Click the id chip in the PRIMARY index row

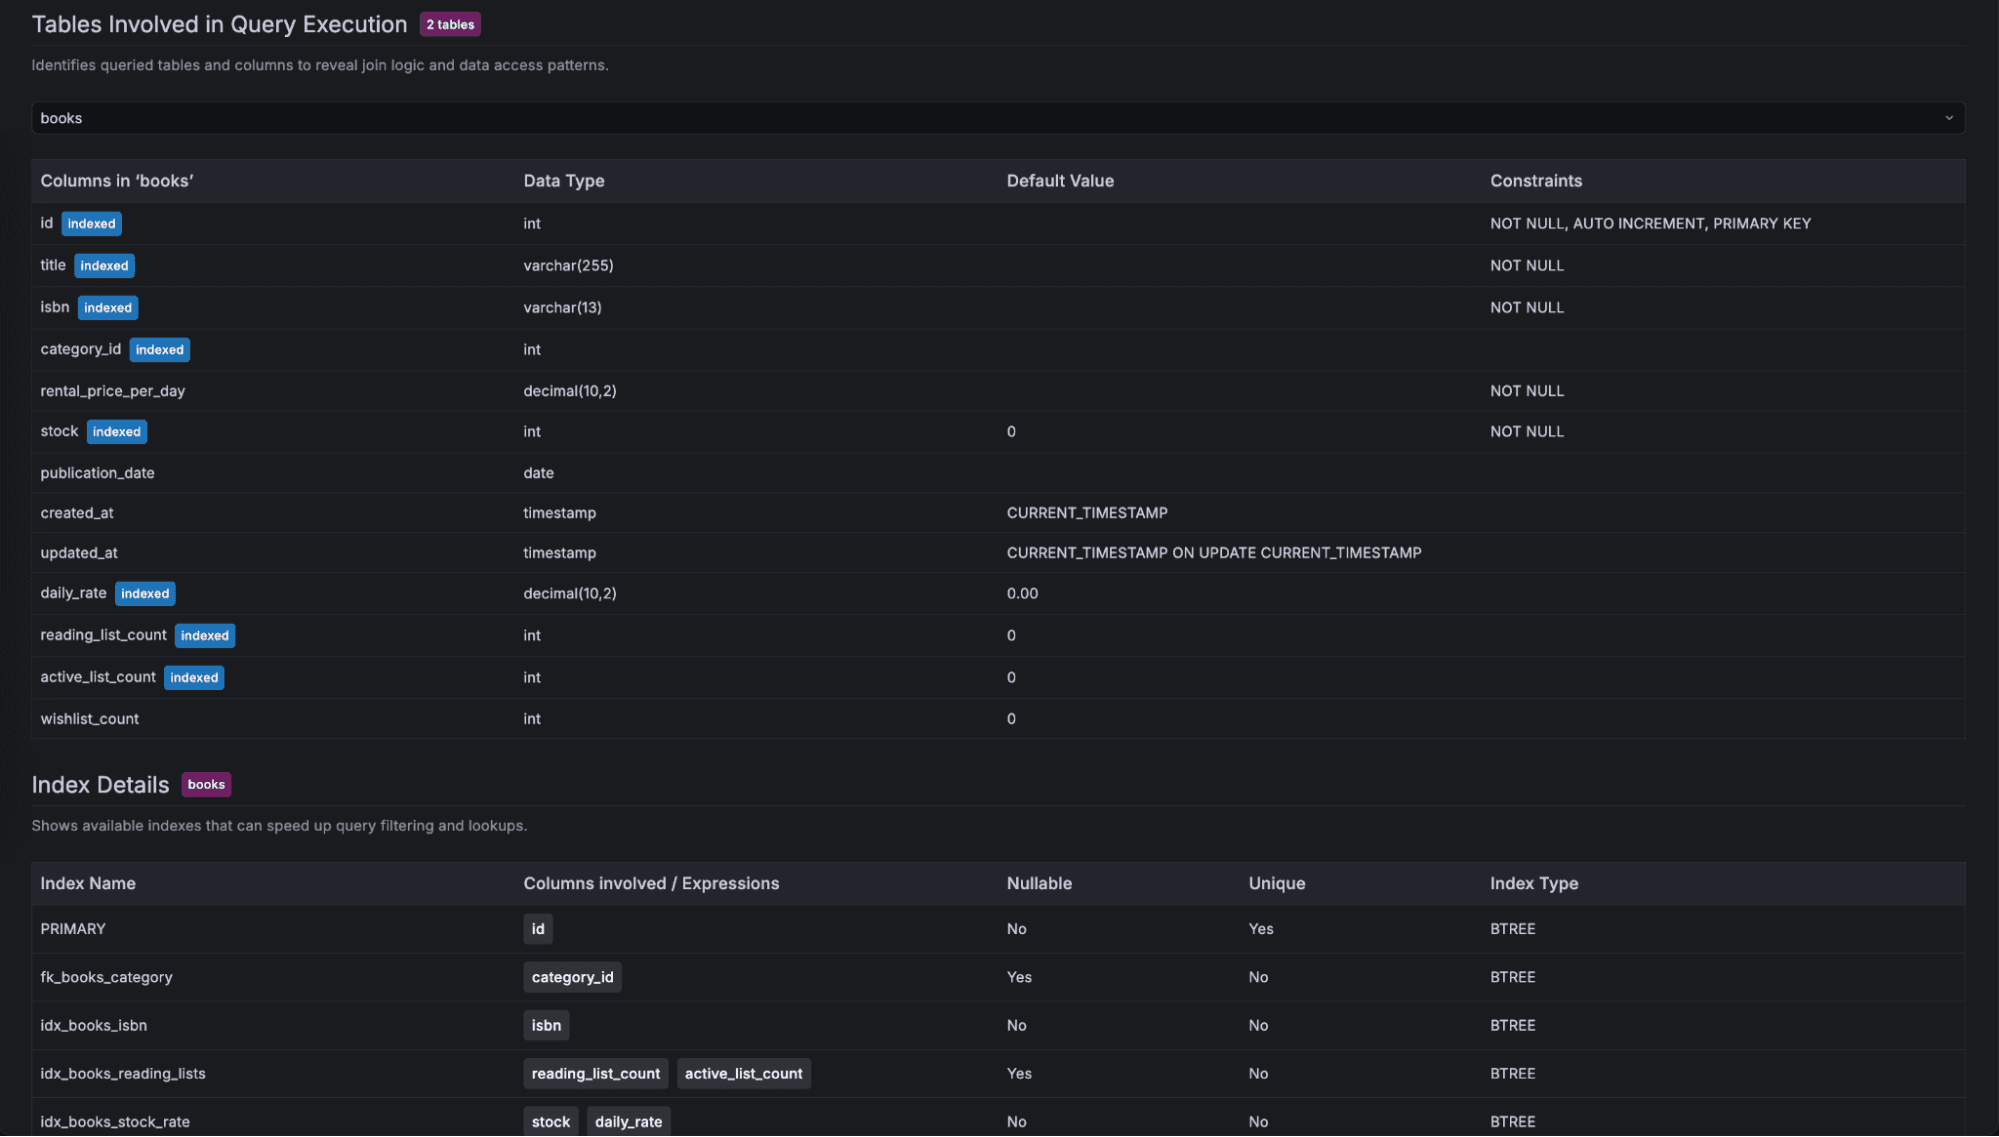538,928
